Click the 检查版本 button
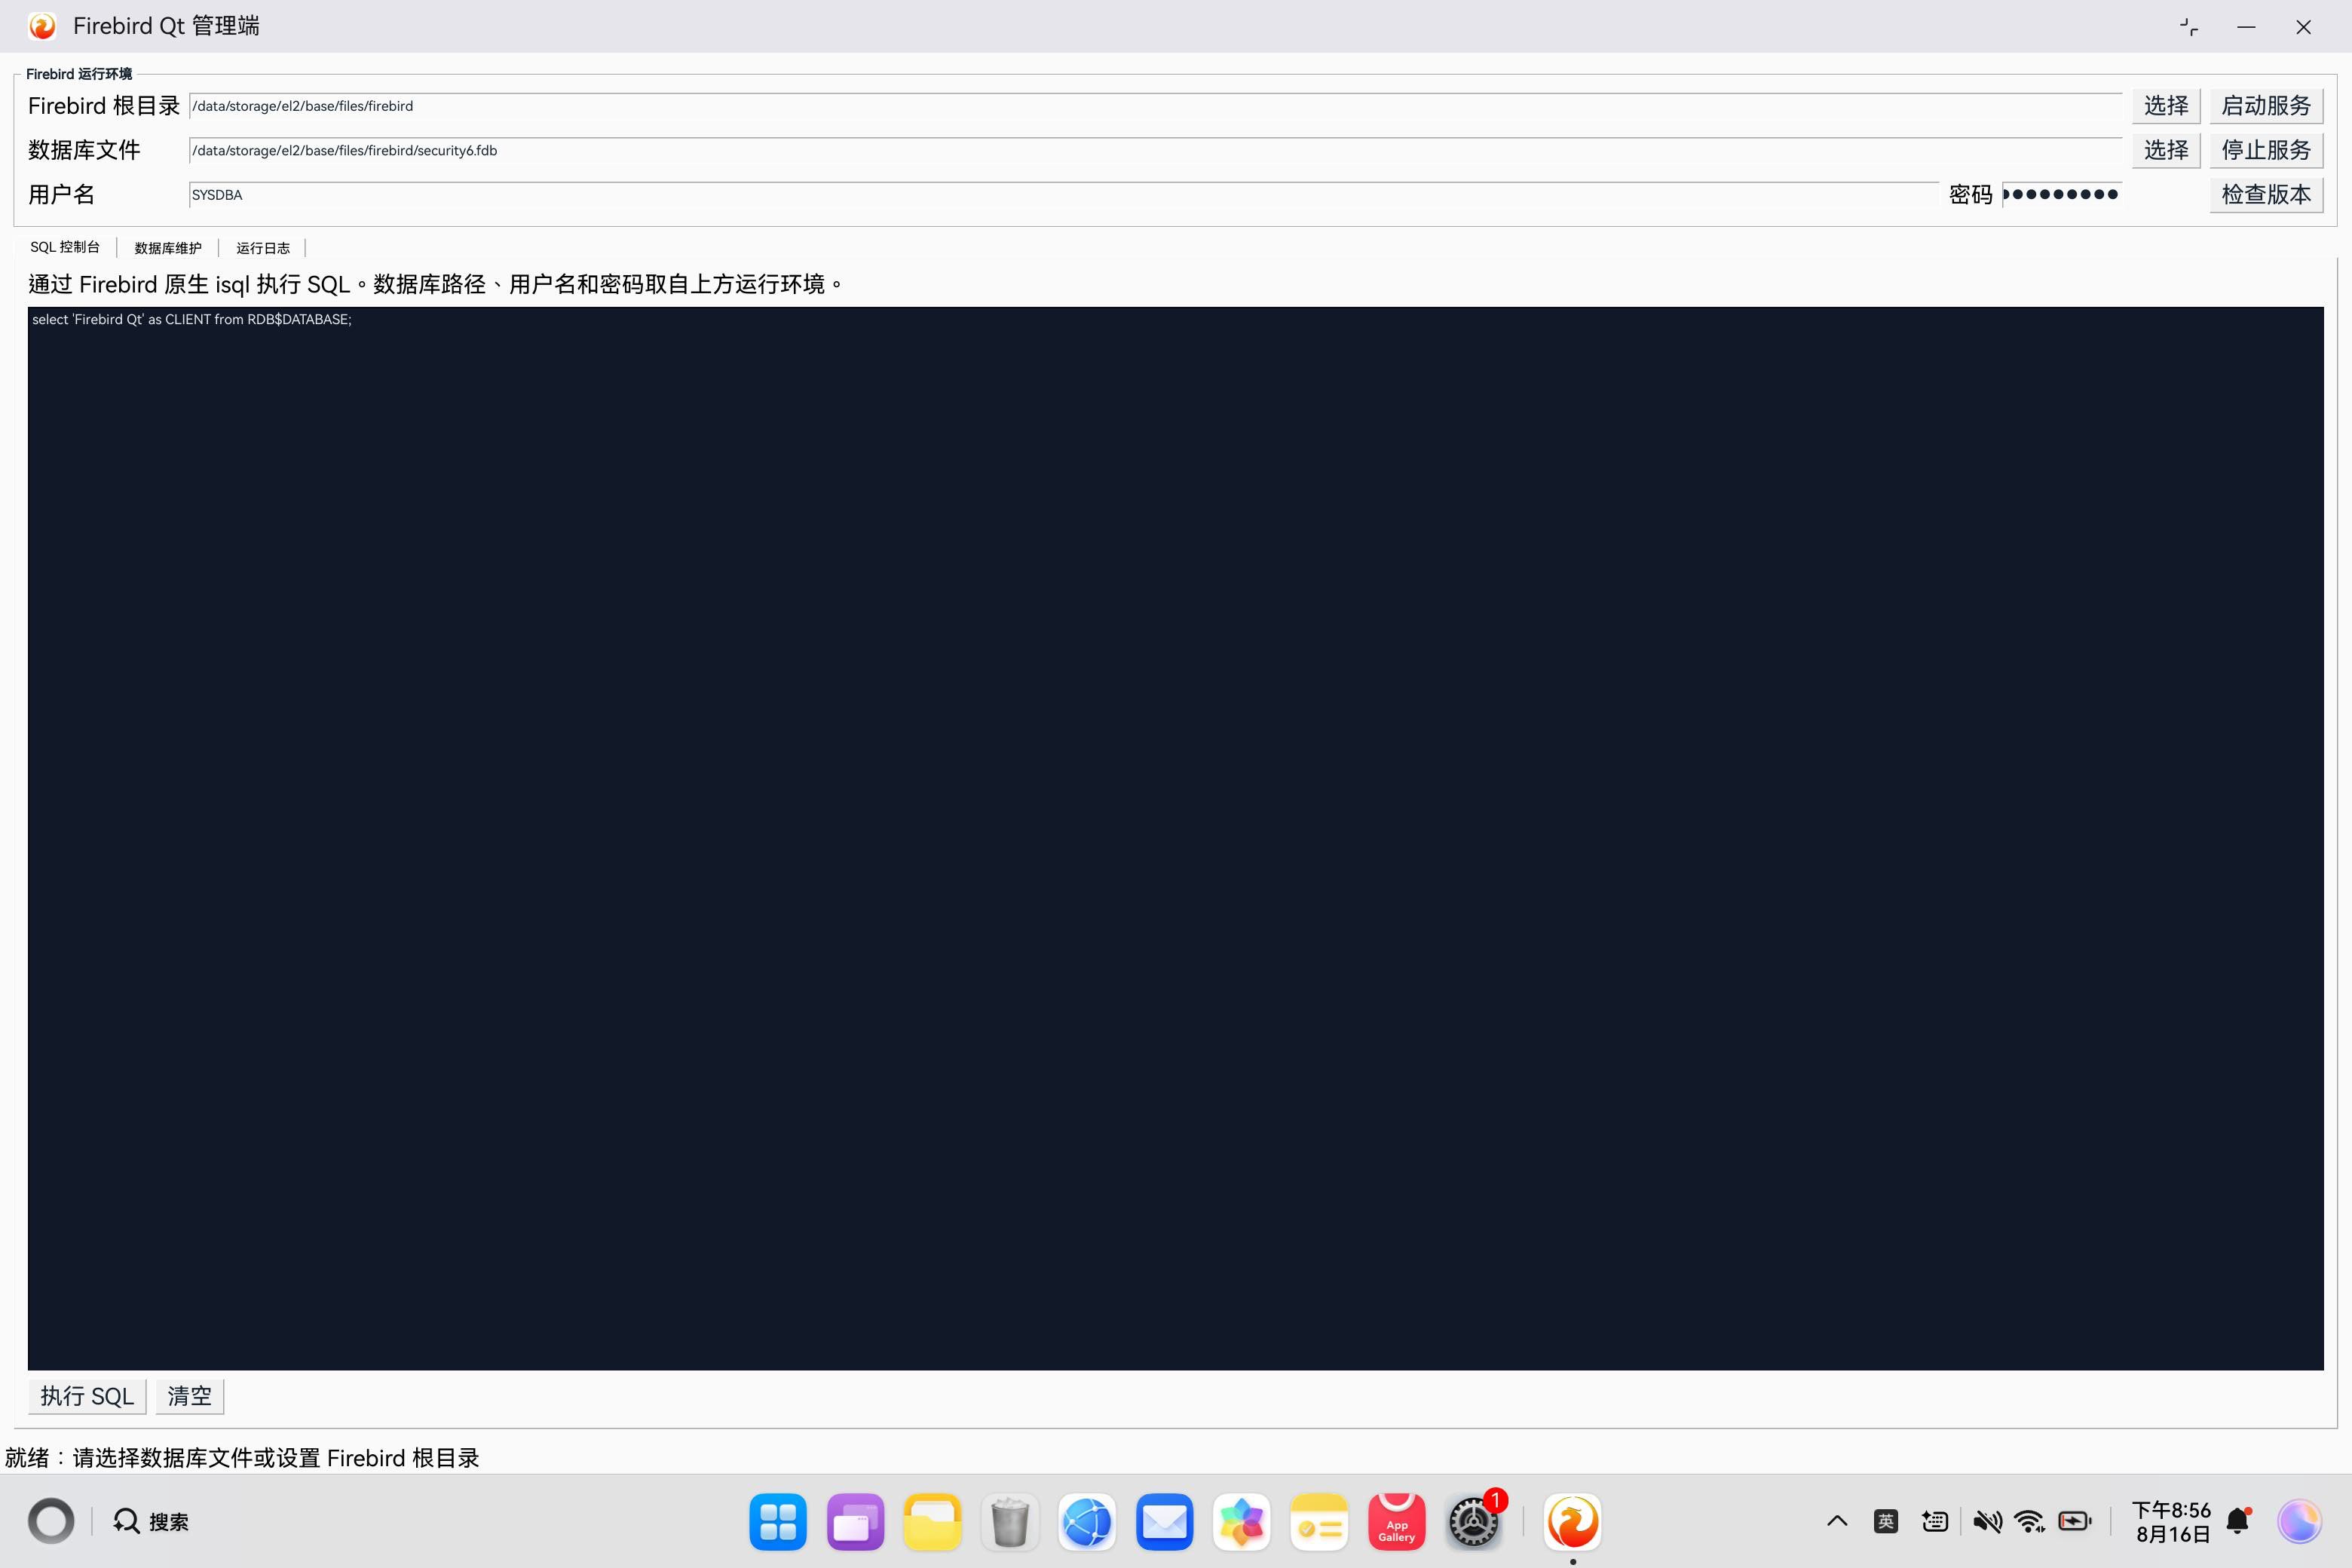 pos(2266,194)
